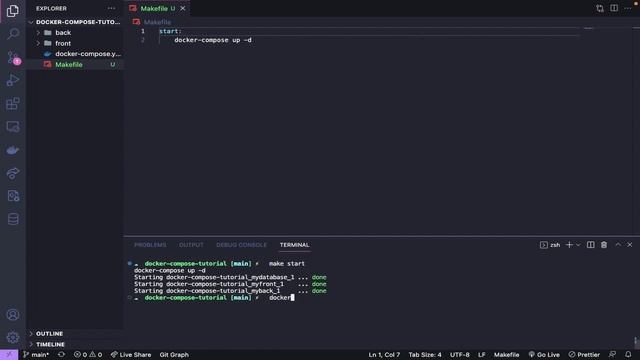Open the feedback icon in status bar
Viewport: 640px width, 360px height.
(x=612, y=355)
